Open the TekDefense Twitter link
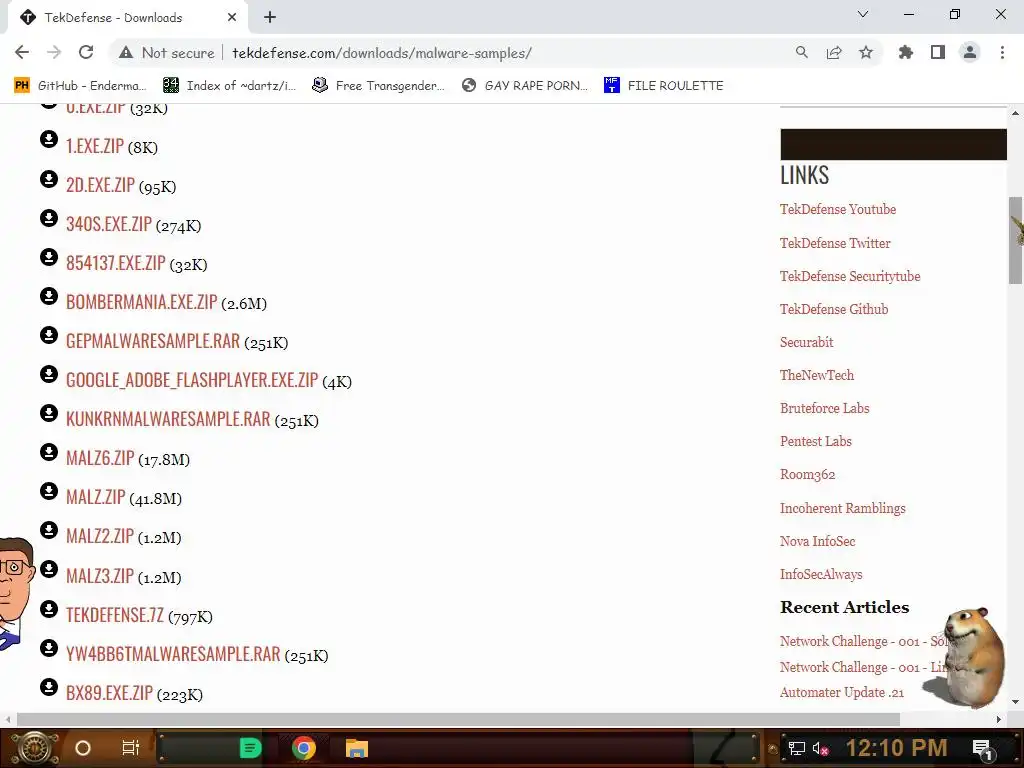The width and height of the screenshot is (1024, 768). (x=835, y=243)
